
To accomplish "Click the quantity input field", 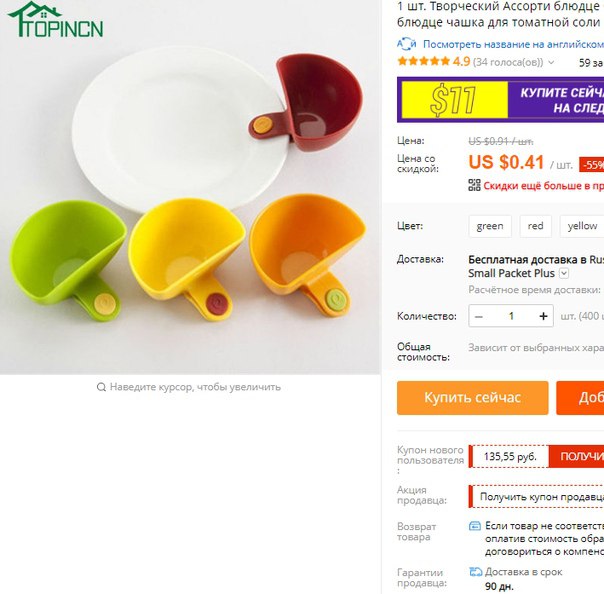I will click(511, 316).
